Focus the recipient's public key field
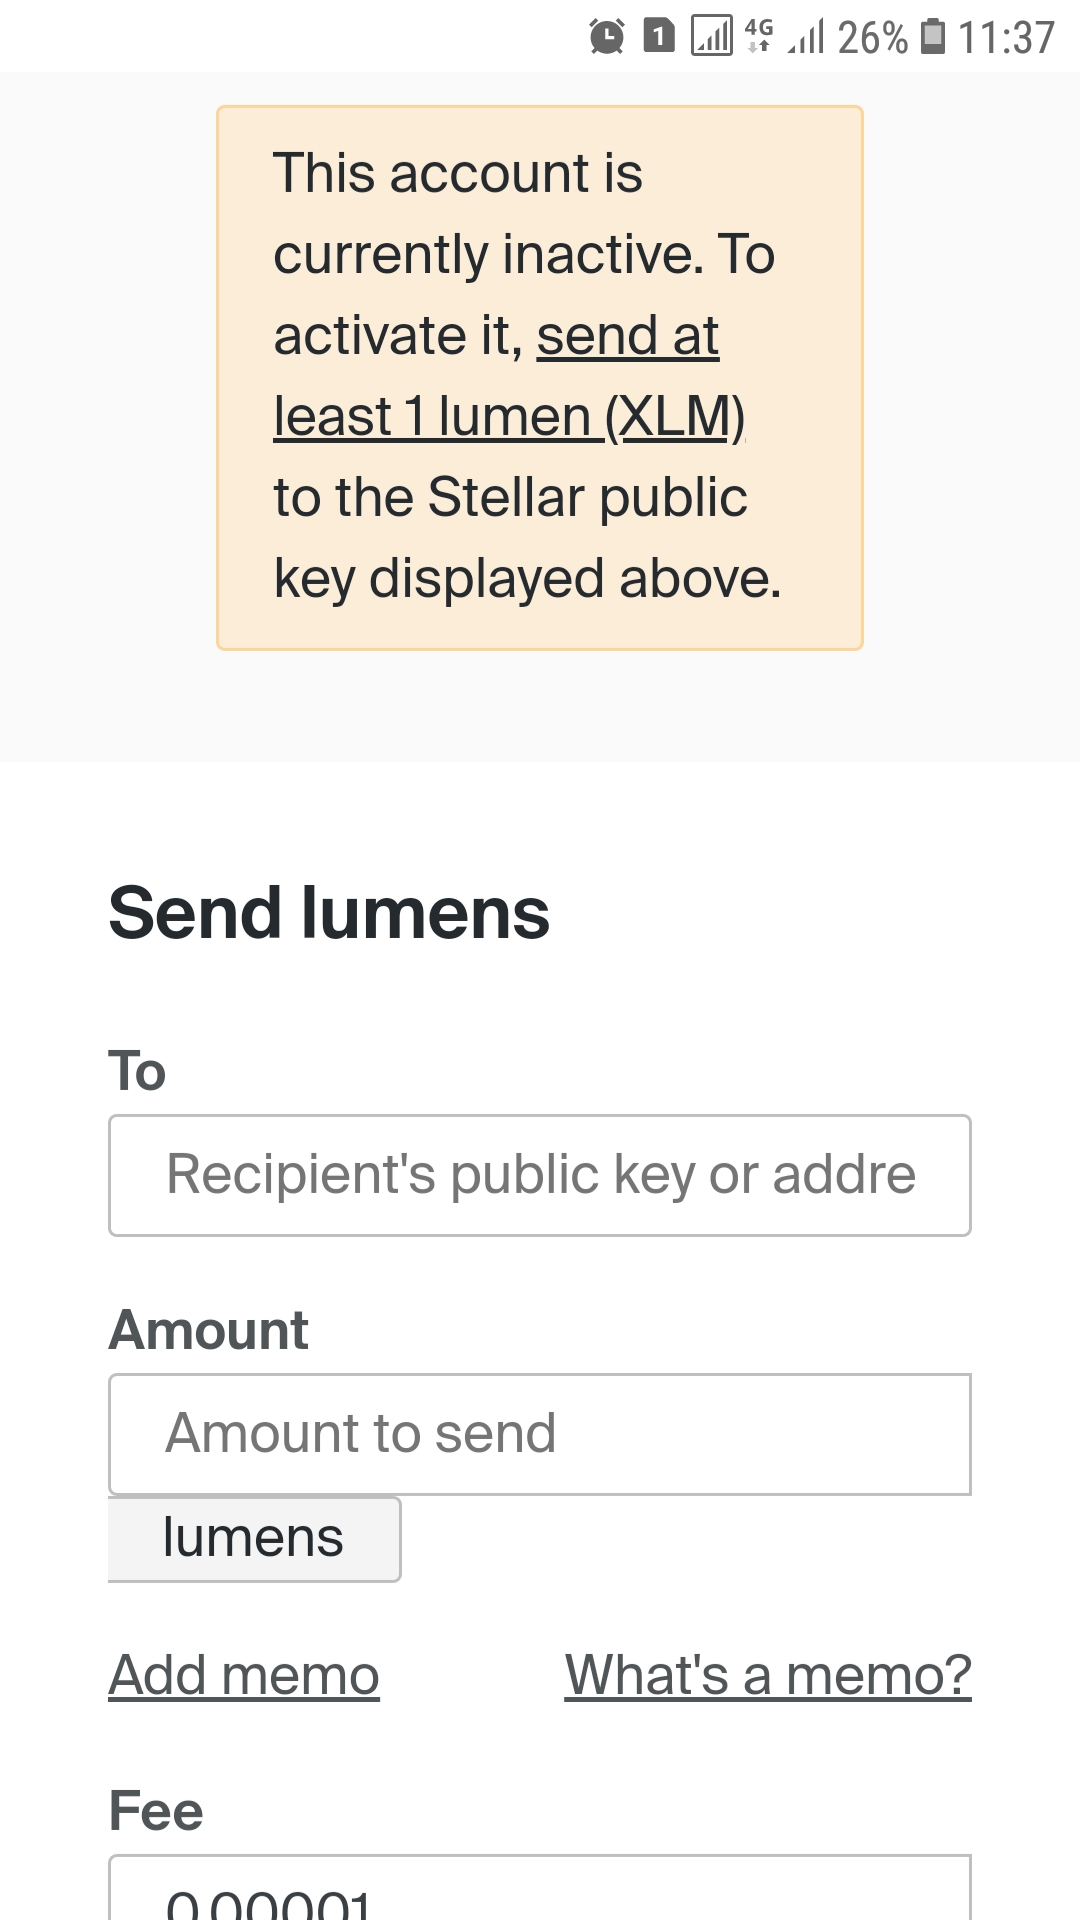Viewport: 1080px width, 1920px height. [540, 1175]
